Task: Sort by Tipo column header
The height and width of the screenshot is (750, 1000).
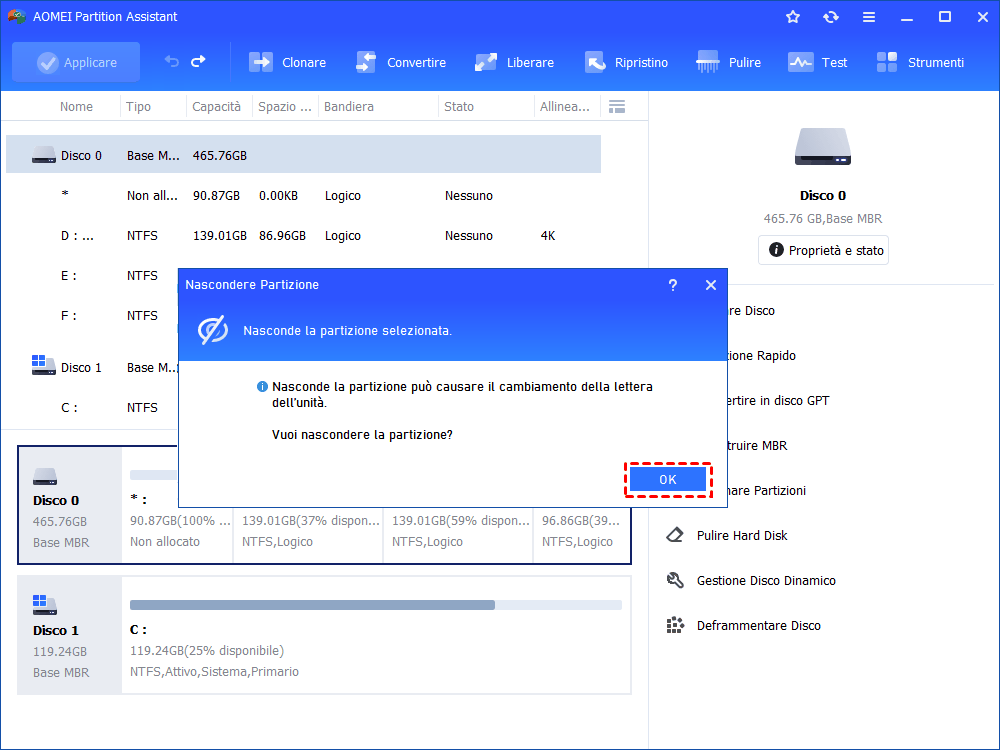Action: tap(138, 107)
